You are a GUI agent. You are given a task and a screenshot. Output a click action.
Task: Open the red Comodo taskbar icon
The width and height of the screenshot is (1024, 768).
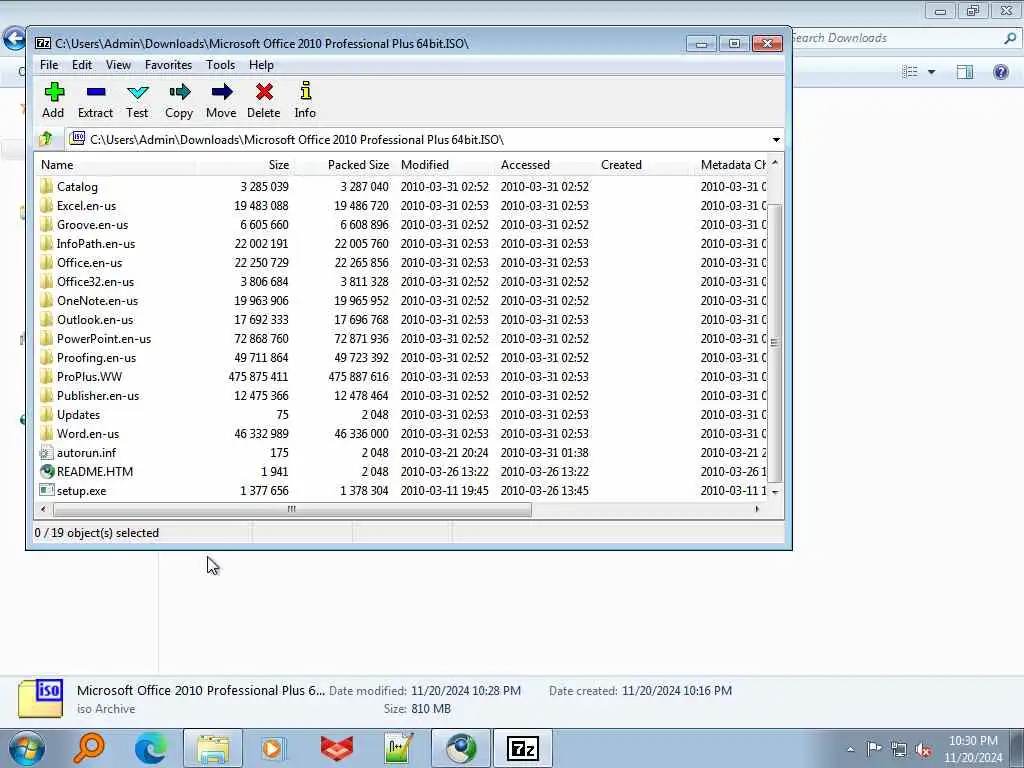tap(337, 748)
